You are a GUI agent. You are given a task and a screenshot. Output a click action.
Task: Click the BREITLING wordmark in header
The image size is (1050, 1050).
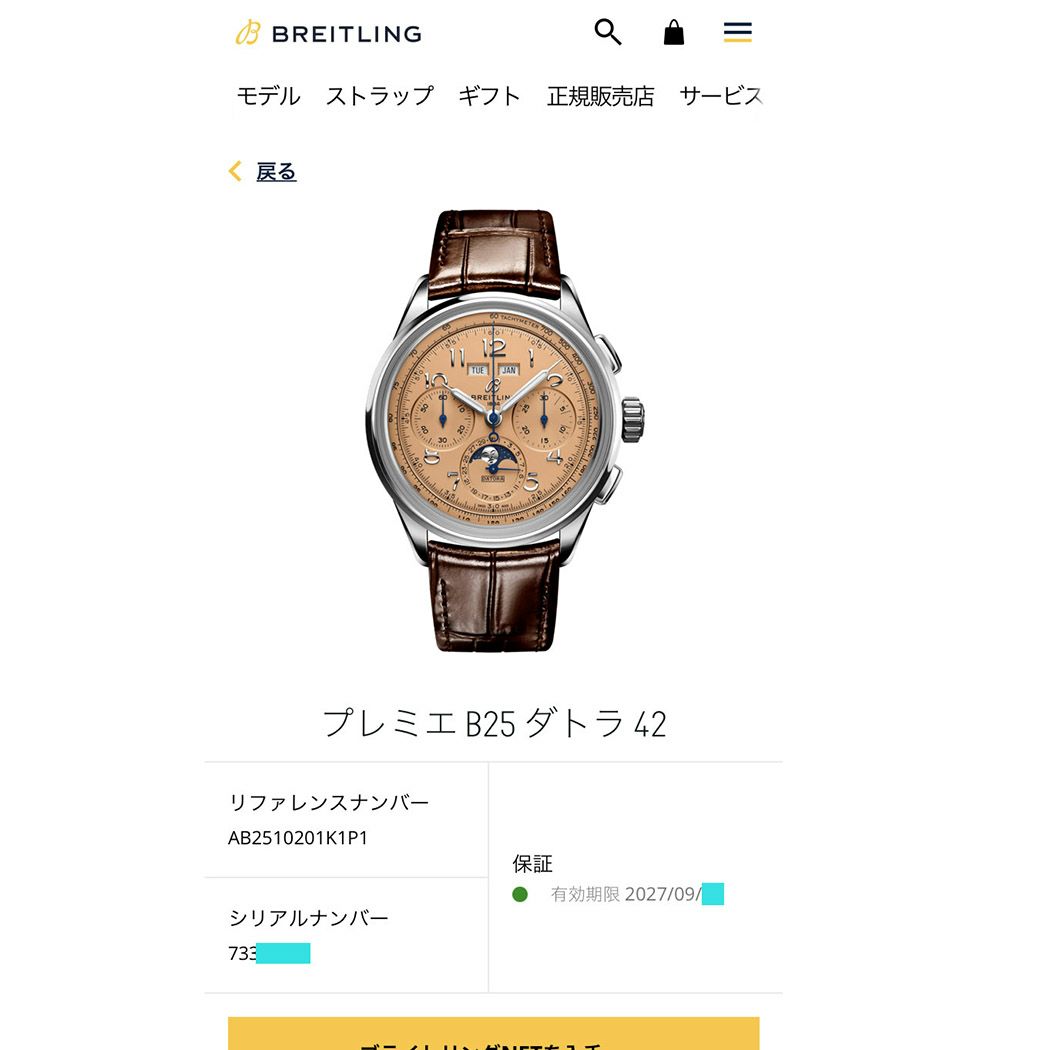tap(347, 33)
